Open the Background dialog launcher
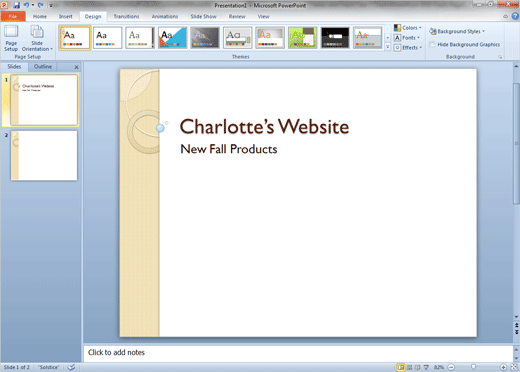This screenshot has width=520, height=372. point(500,57)
